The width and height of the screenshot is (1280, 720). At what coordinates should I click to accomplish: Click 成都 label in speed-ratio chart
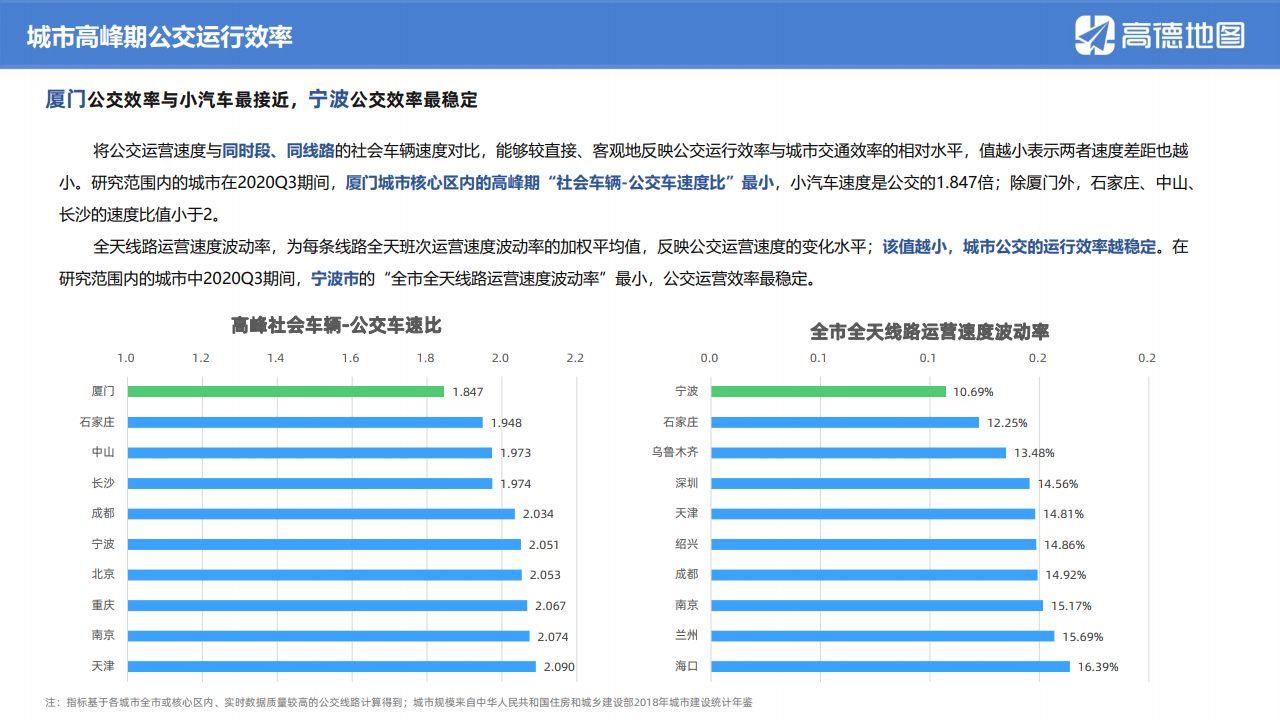tap(103, 513)
